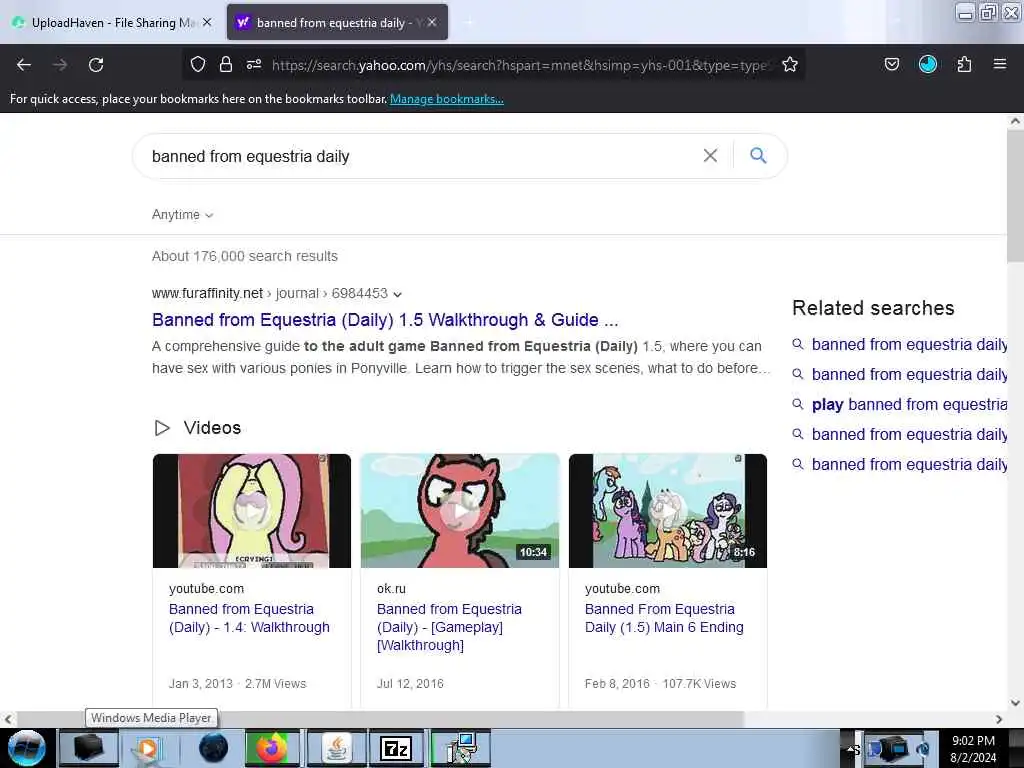This screenshot has width=1024, height=768.
Task: Open the Pocket save icon
Action: (891, 64)
